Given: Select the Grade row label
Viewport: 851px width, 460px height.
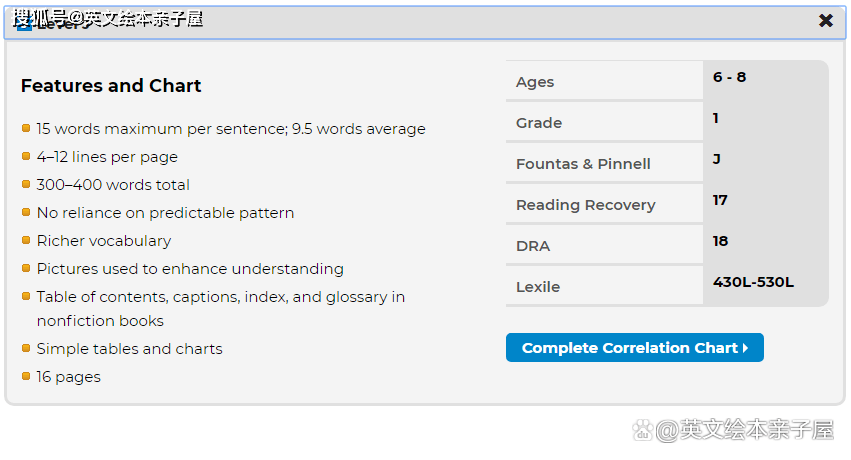Looking at the screenshot, I should pos(539,123).
